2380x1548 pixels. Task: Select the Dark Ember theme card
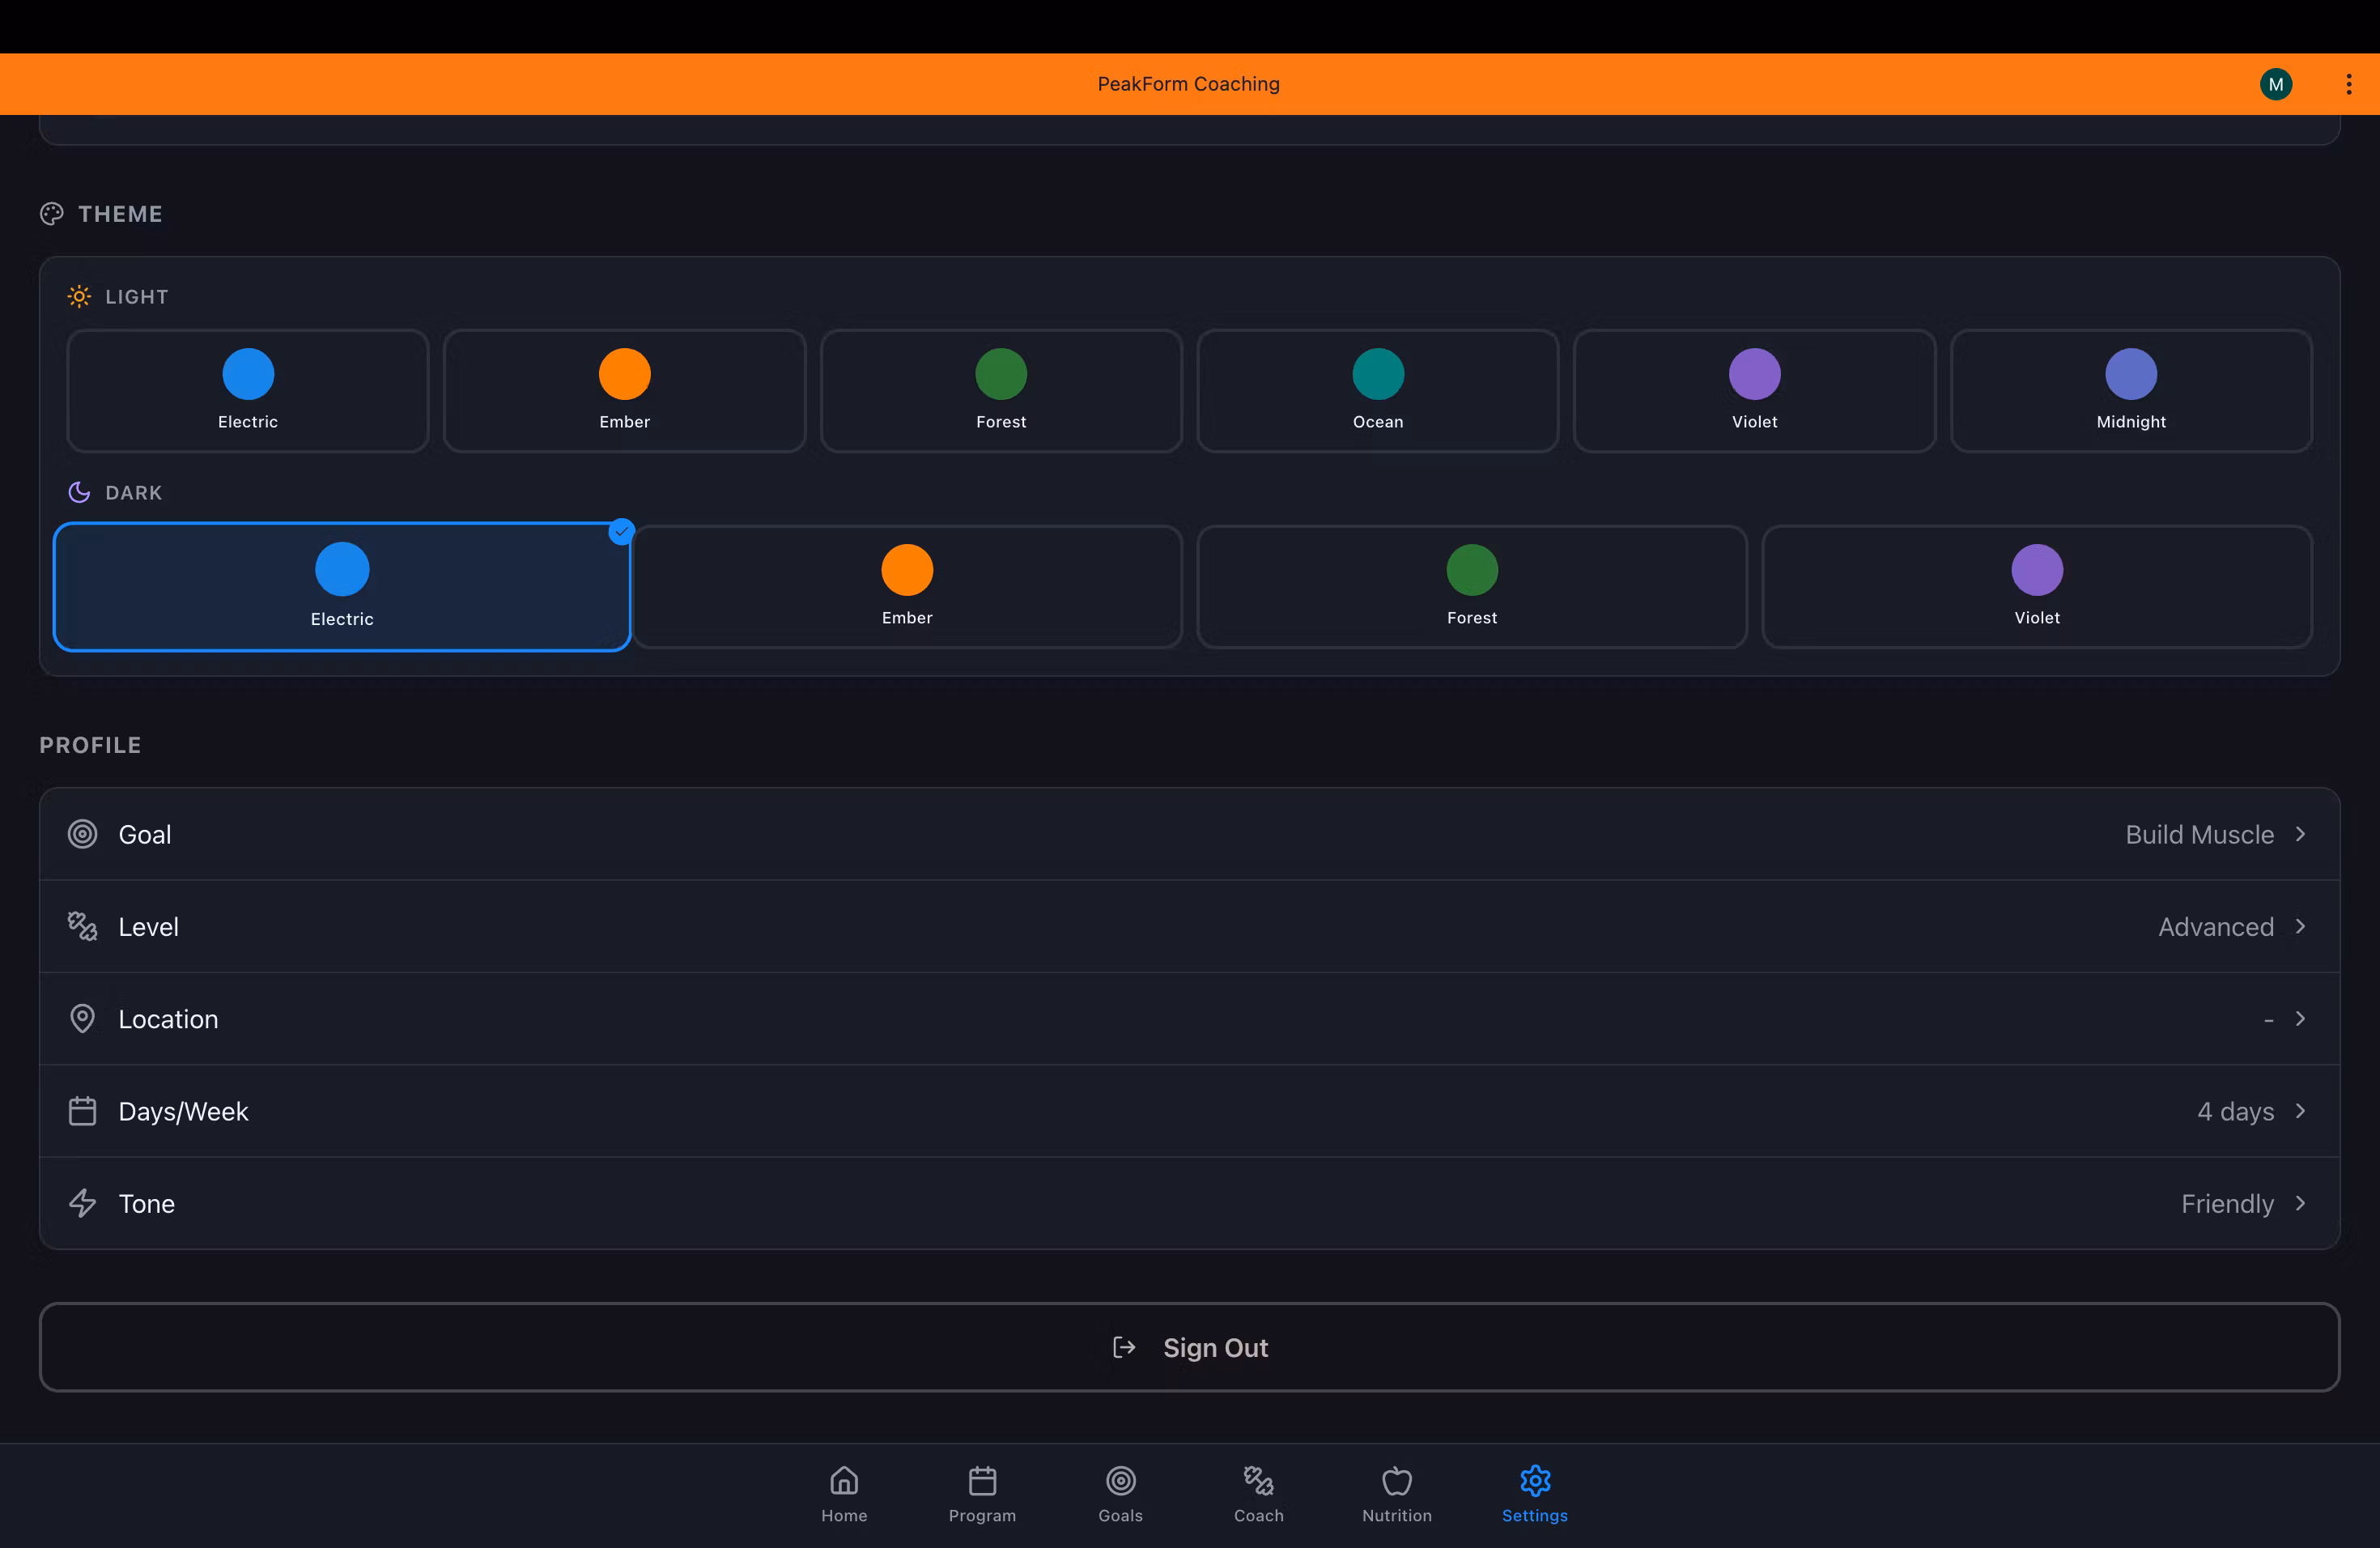click(907, 587)
